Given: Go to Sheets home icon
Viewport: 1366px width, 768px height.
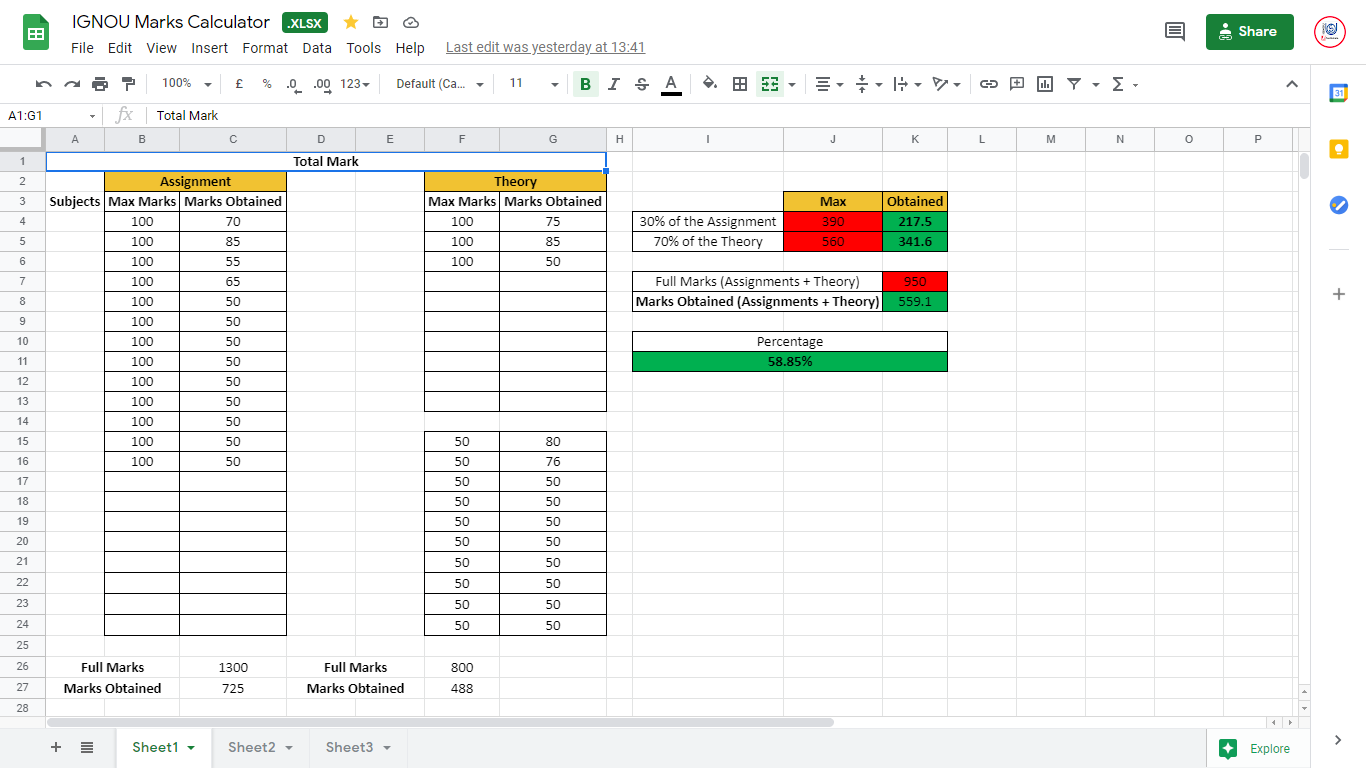Looking at the screenshot, I should pyautogui.click(x=37, y=32).
